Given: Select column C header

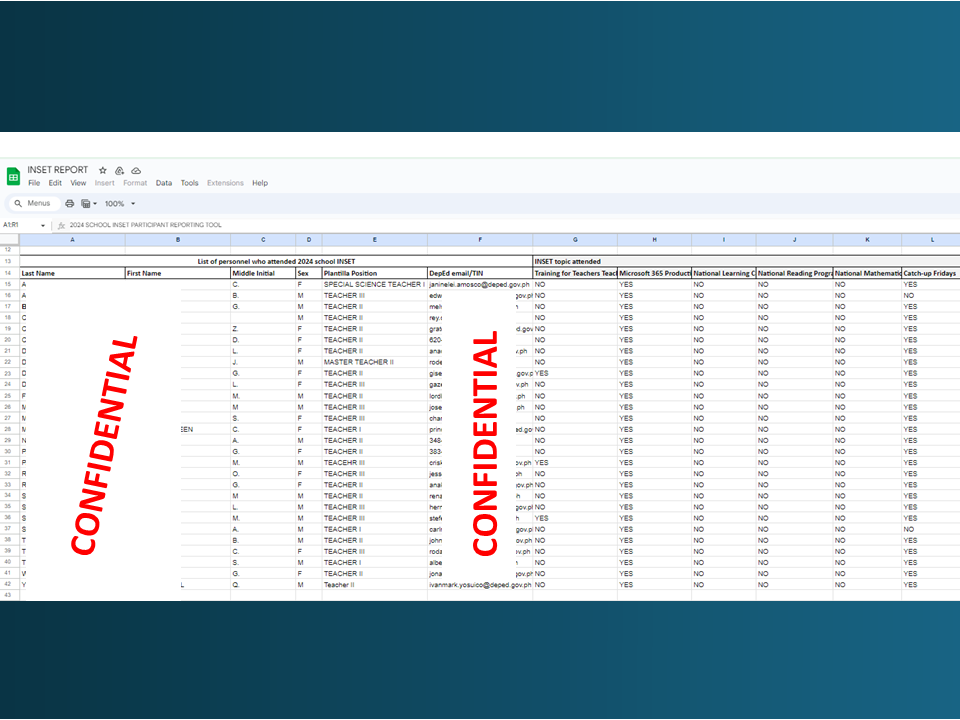Looking at the screenshot, I should pyautogui.click(x=263, y=240).
